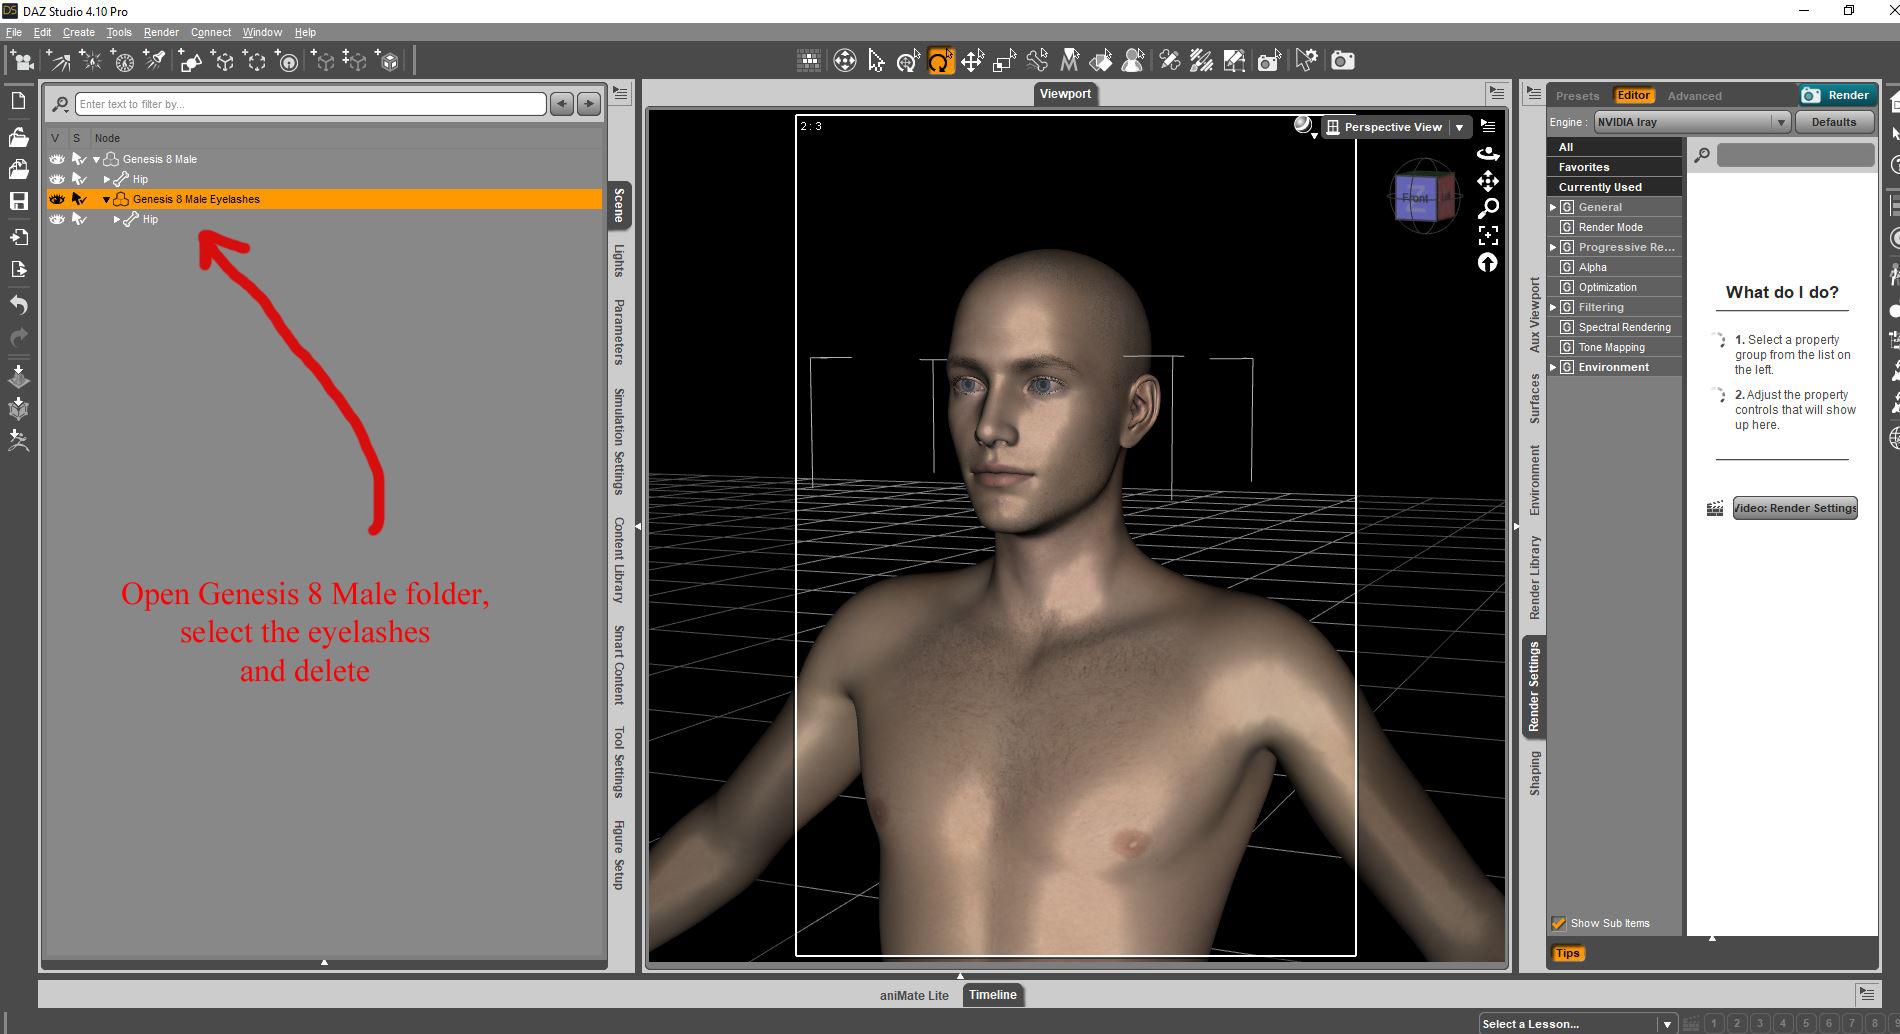This screenshot has width=1900, height=1034.
Task: Select the Translate move tool
Action: click(x=972, y=61)
